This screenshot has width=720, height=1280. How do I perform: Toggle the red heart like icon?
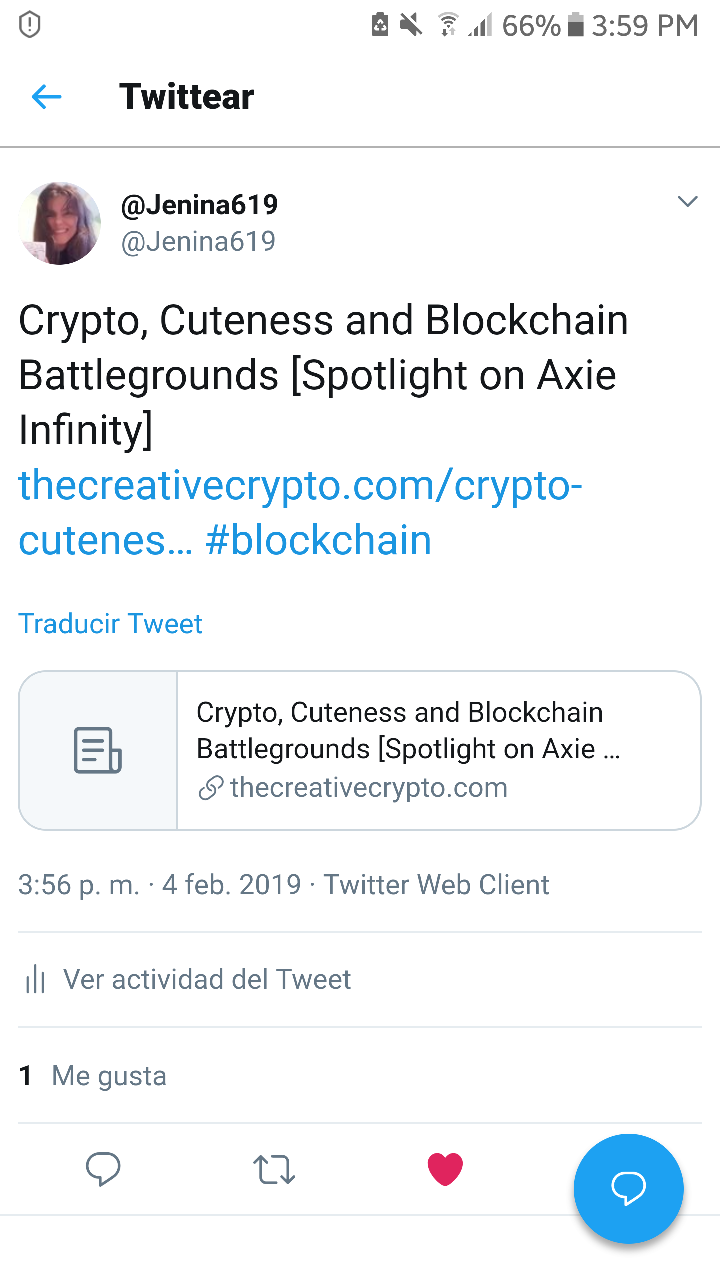coord(445,1169)
